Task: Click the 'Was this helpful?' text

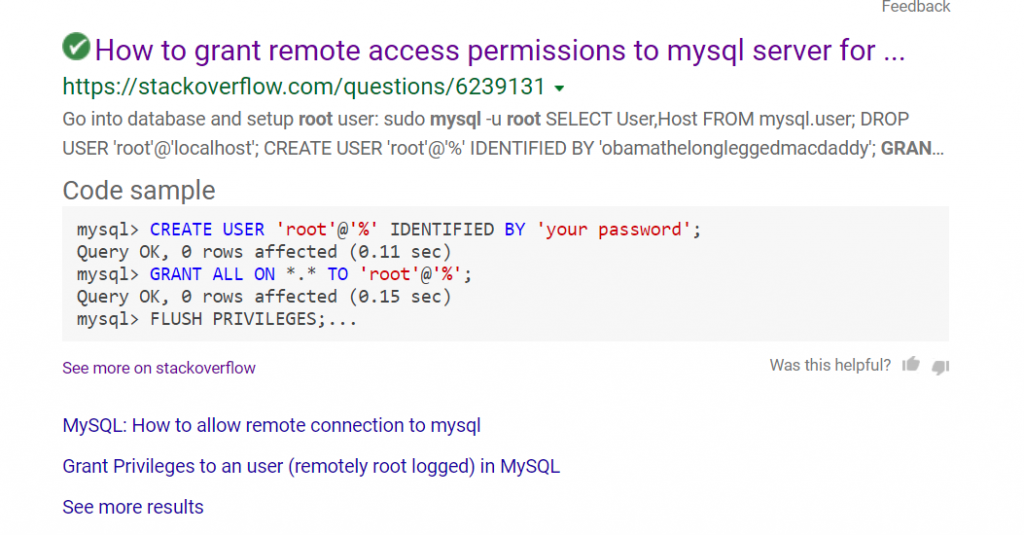Action: tap(830, 365)
